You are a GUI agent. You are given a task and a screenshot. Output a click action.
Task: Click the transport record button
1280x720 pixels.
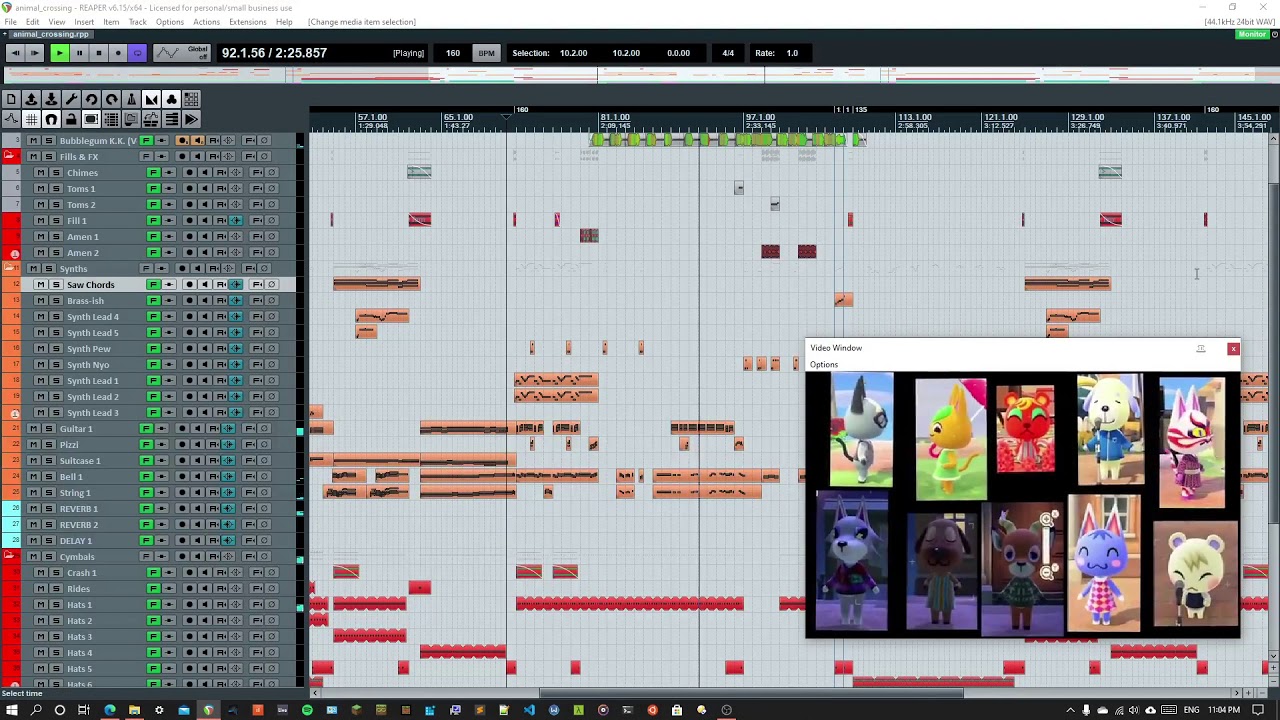coord(118,53)
